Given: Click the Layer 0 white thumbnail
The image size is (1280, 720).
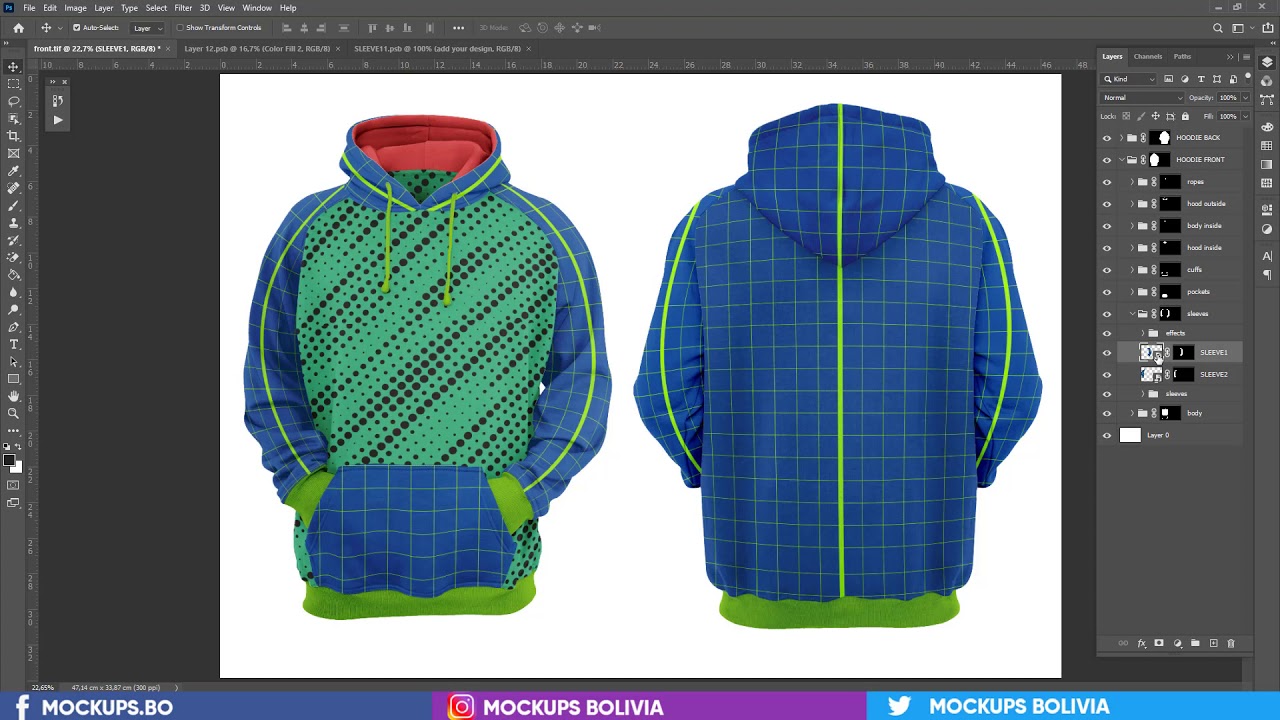Looking at the screenshot, I should (x=1130, y=436).
